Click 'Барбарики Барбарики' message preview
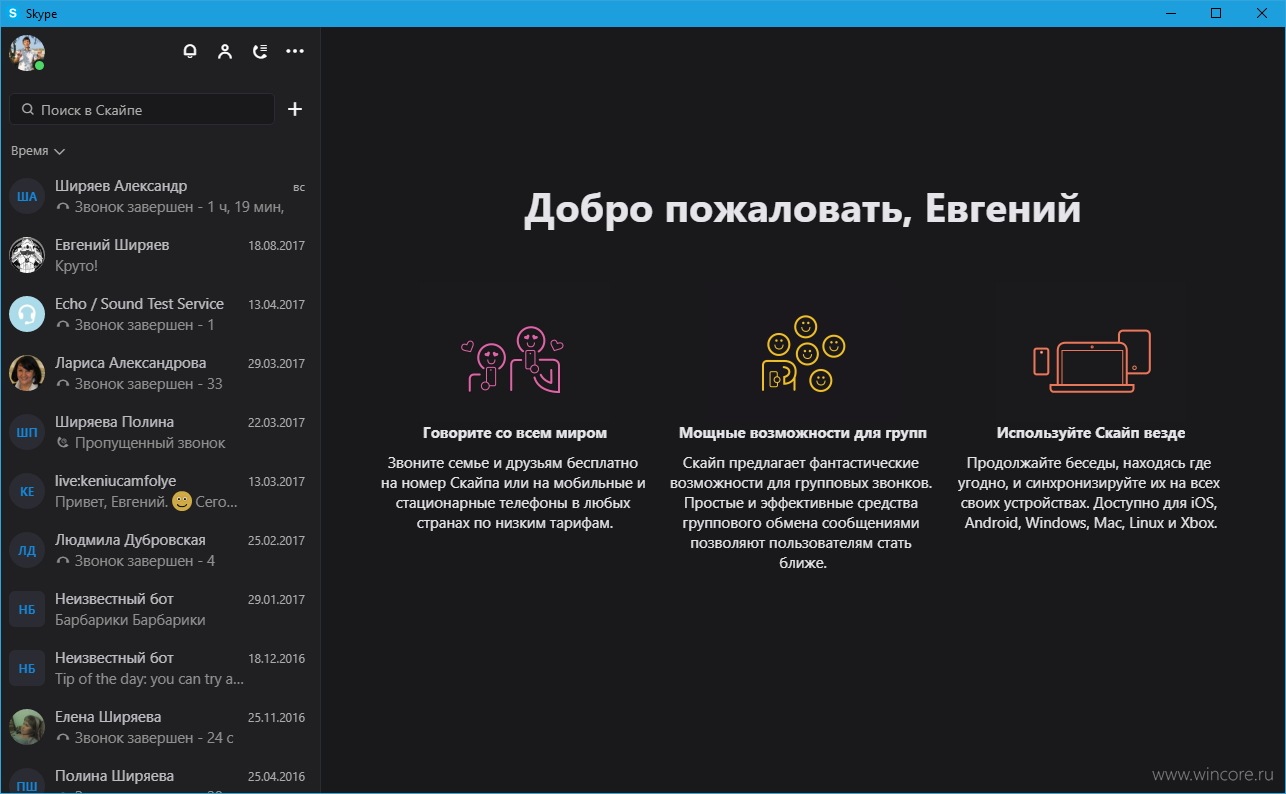1286x794 pixels. pyautogui.click(x=130, y=620)
